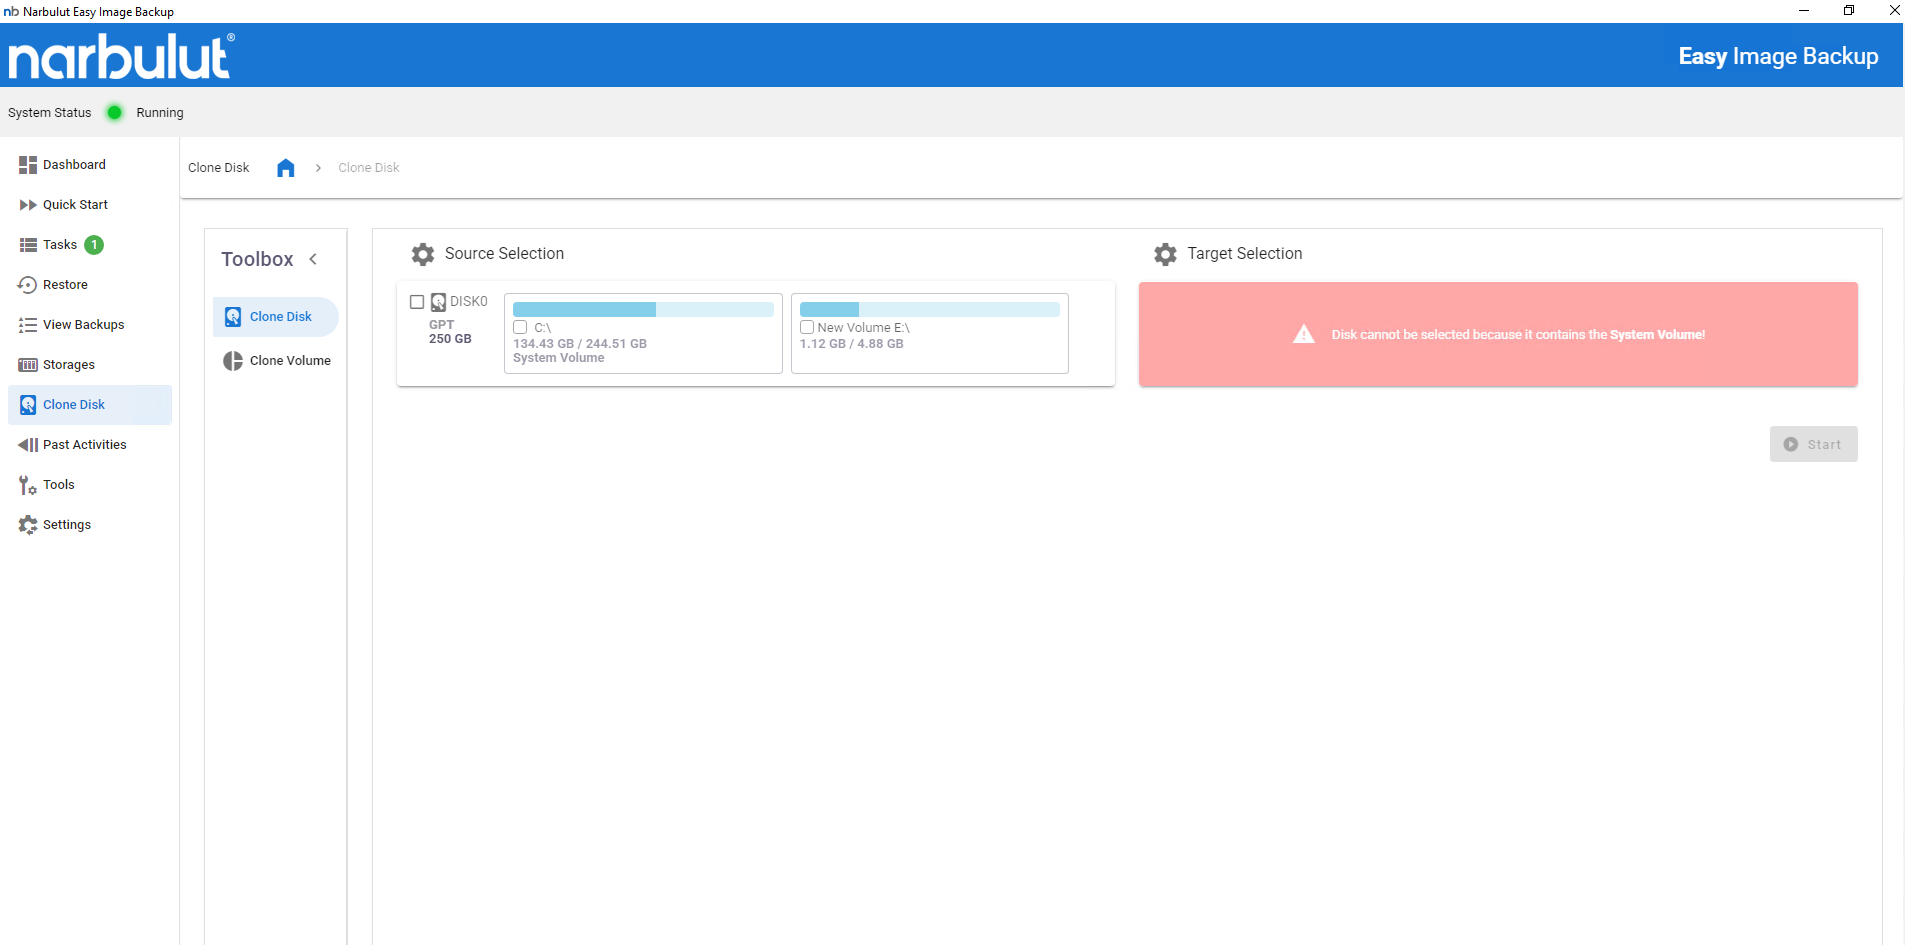Click the Restore icon in sidebar

coord(27,285)
